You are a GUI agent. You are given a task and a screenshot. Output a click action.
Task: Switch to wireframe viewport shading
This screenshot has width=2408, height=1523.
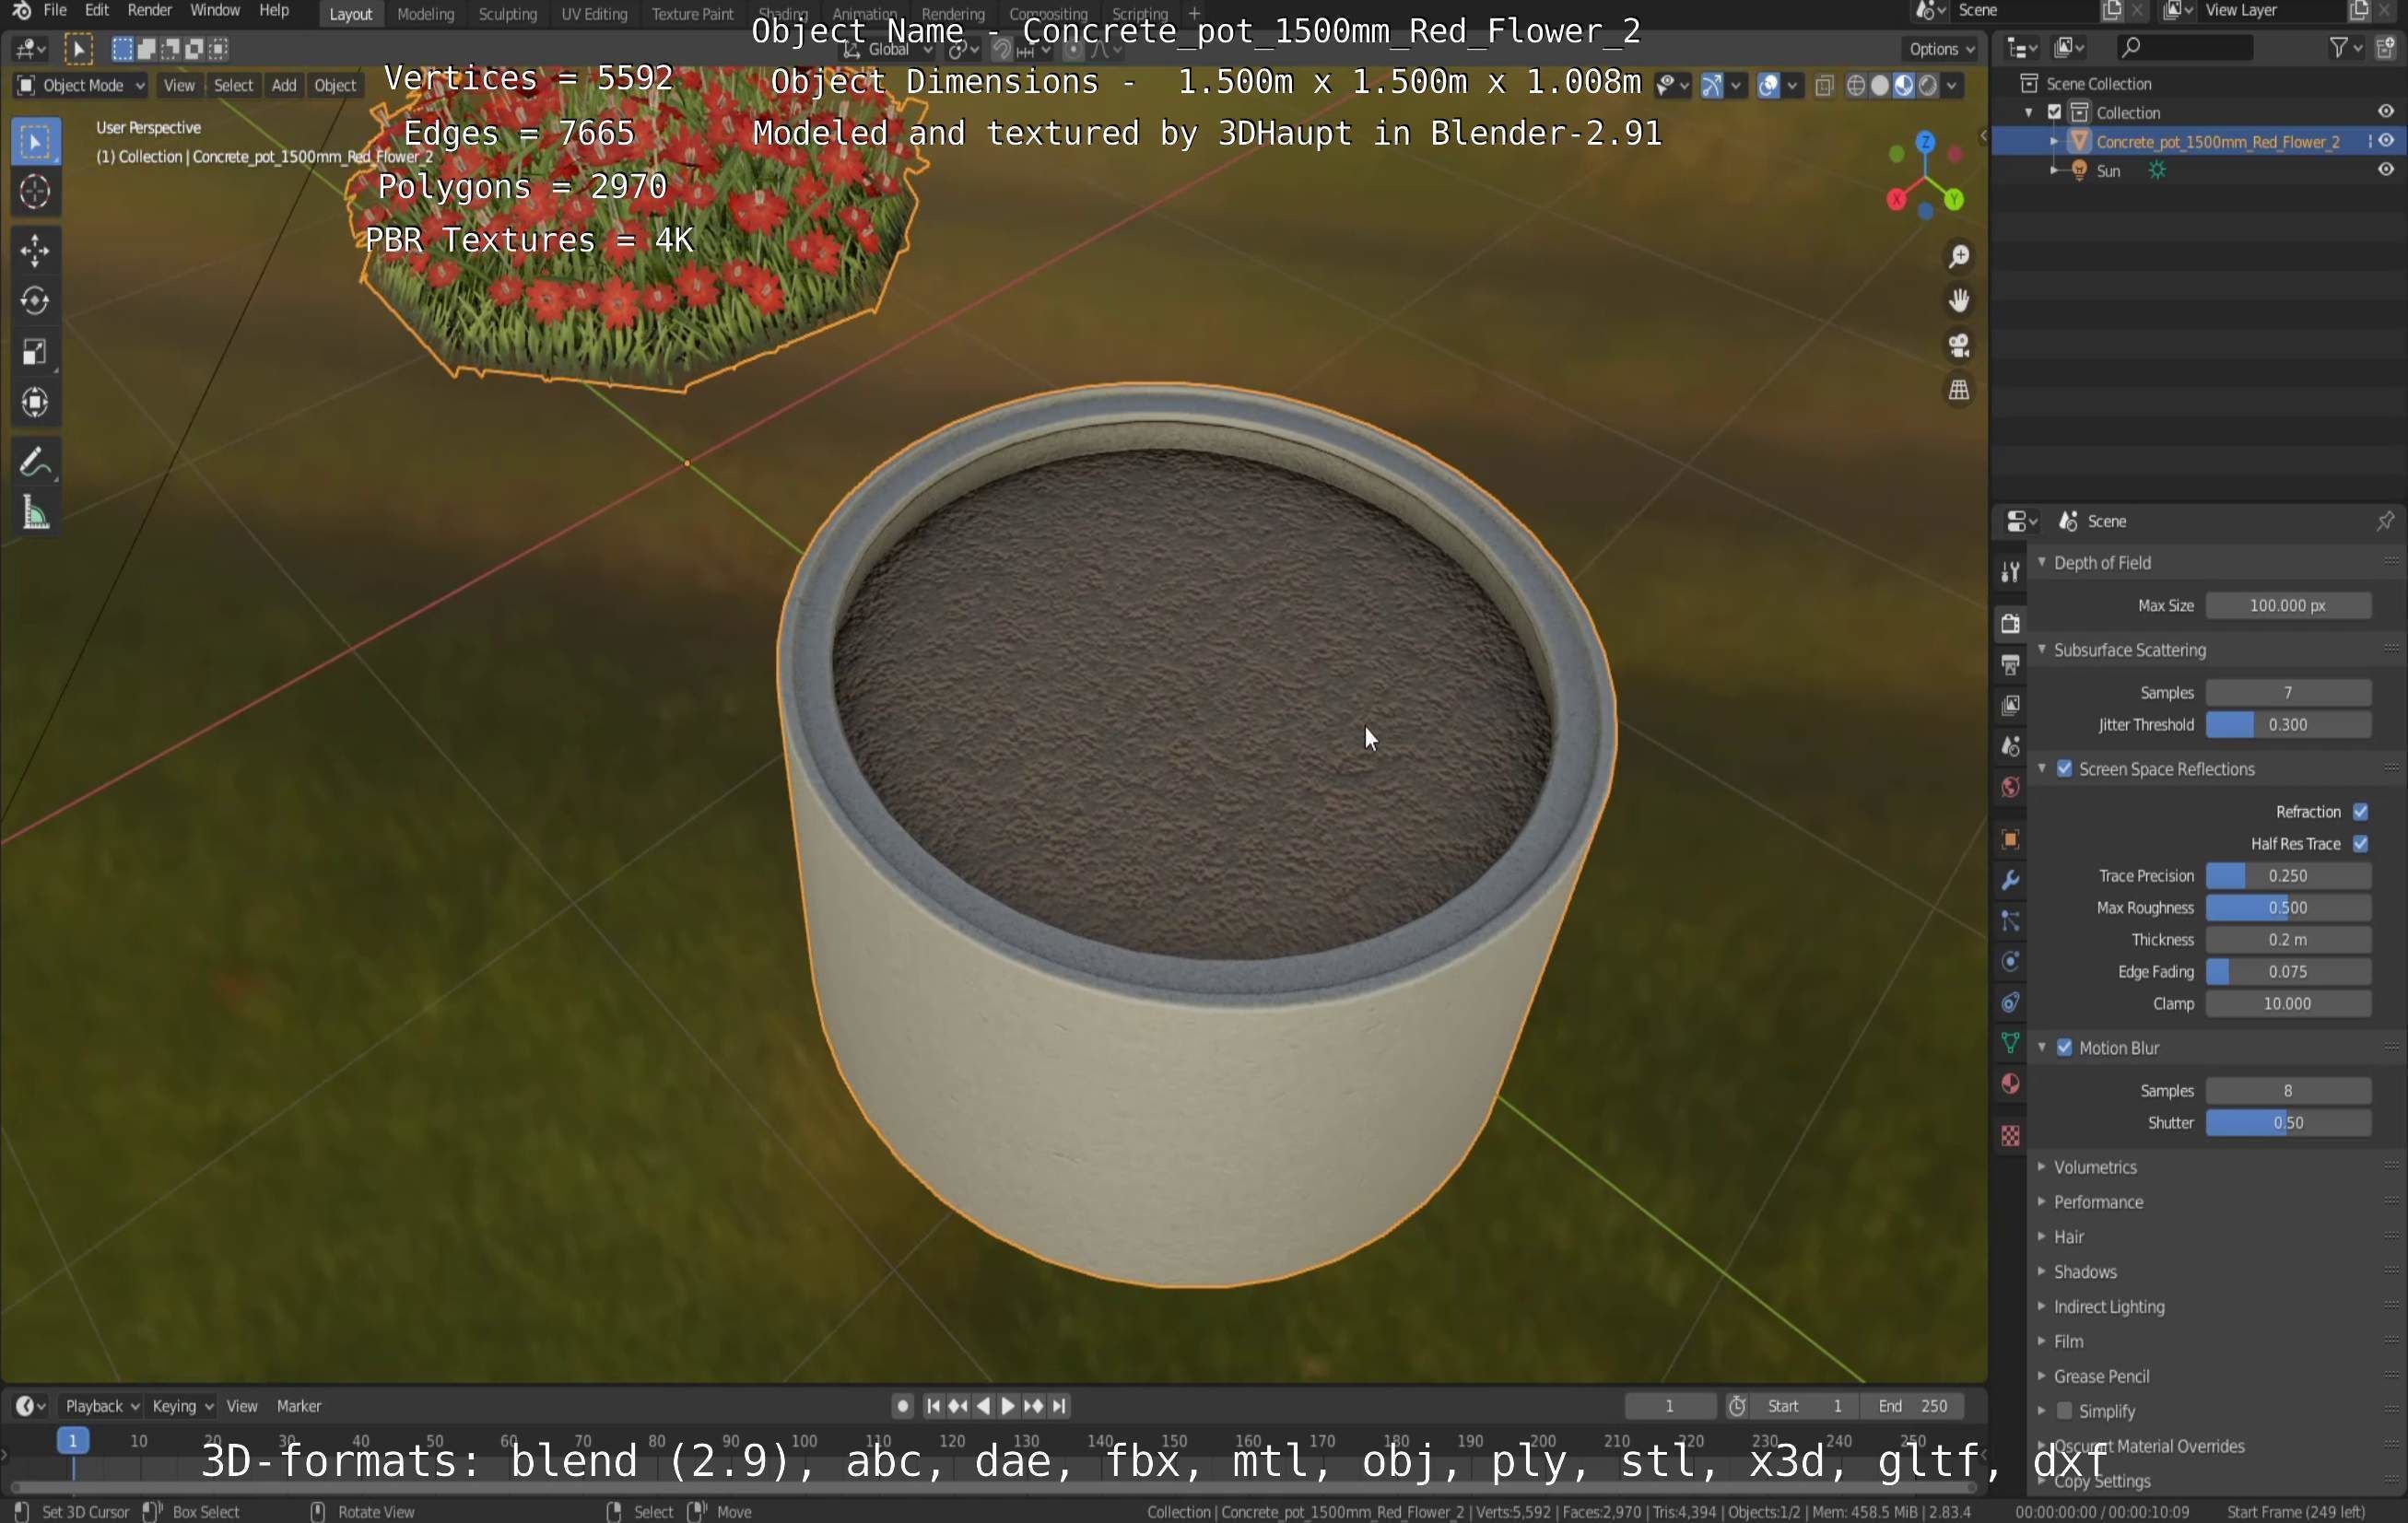click(x=1856, y=86)
